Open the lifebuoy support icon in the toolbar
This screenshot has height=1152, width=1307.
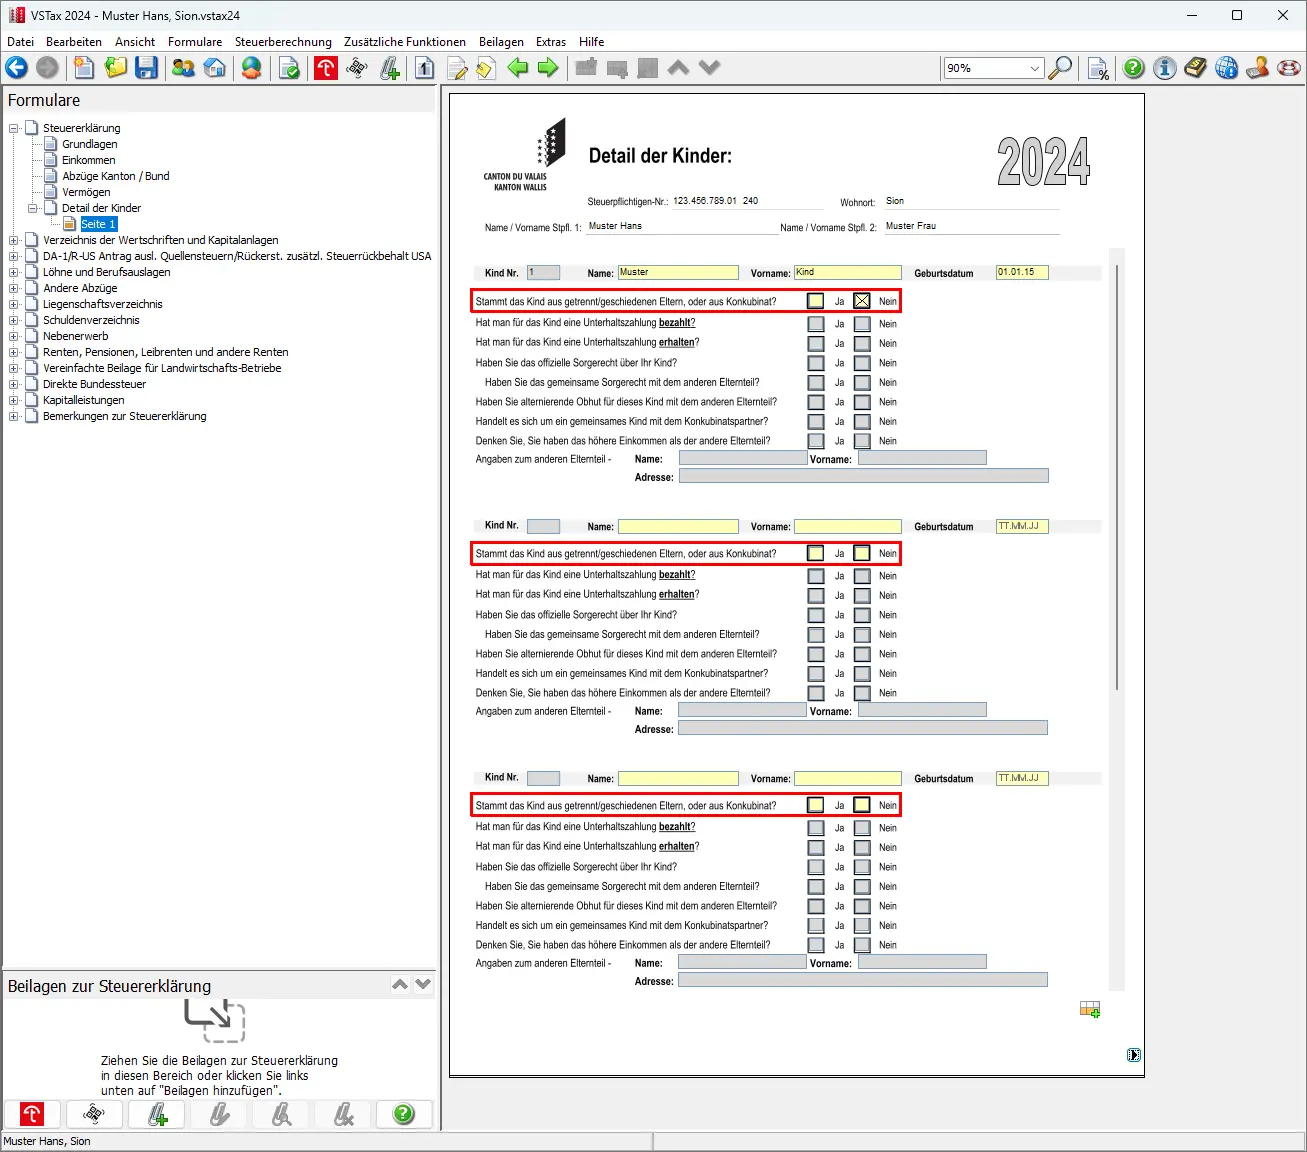[x=1289, y=68]
